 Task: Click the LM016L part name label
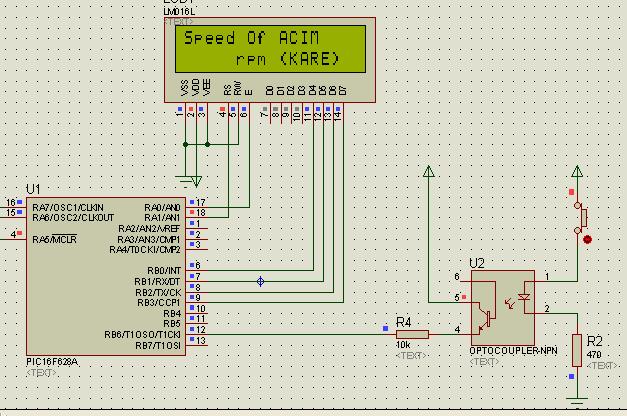click(179, 12)
